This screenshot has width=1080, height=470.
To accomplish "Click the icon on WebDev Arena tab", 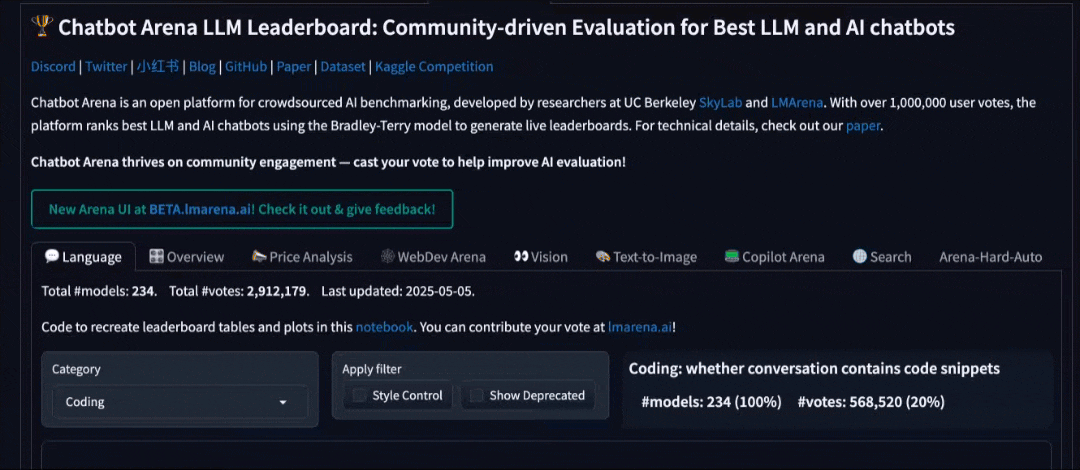I will pos(387,256).
